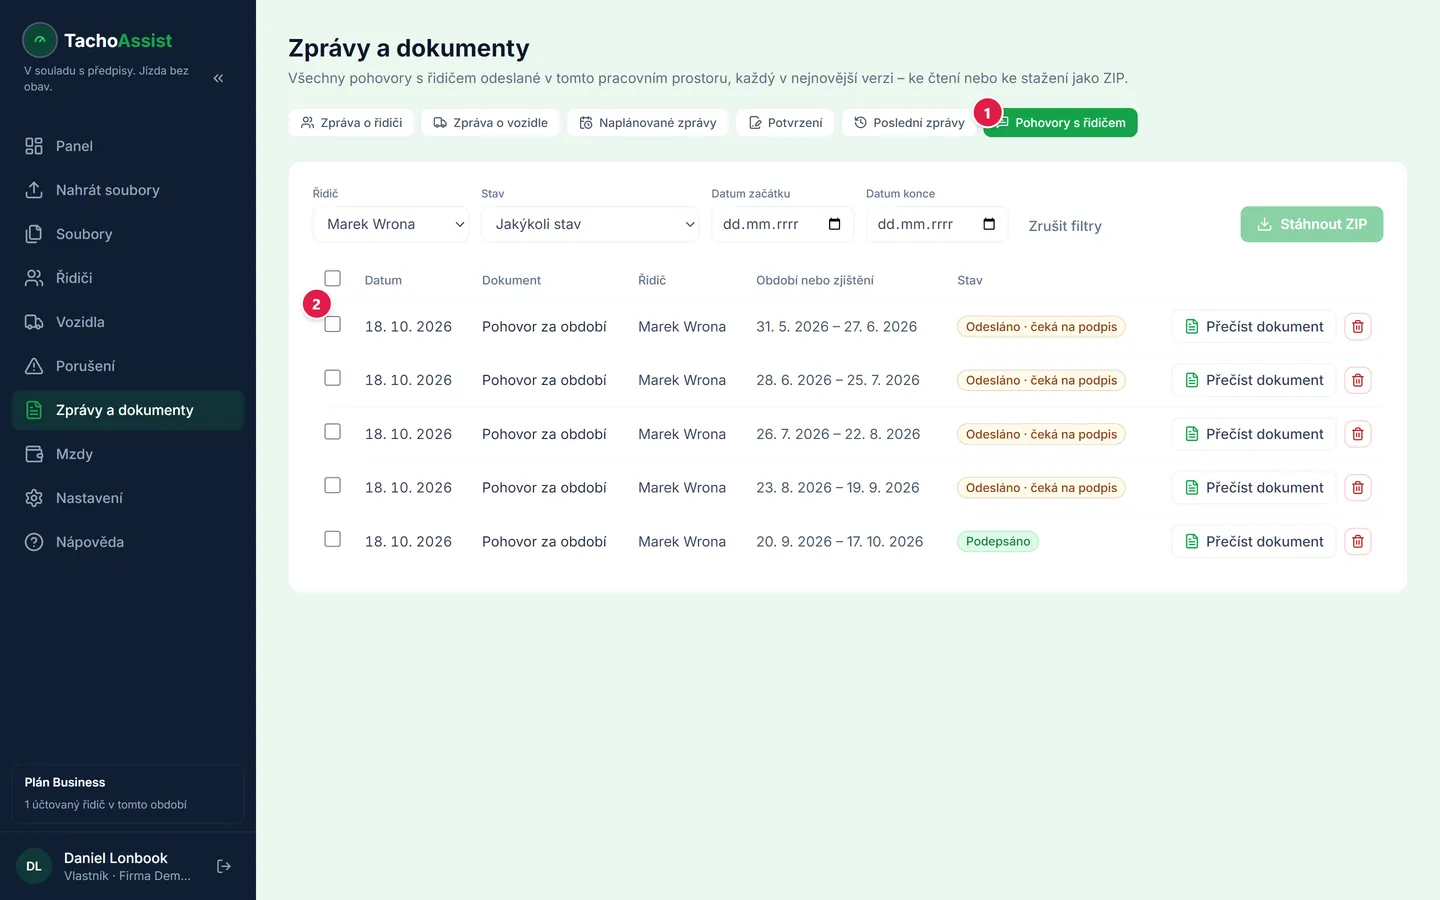1440x900 pixels.
Task: Delete the signed 20. 9. 2026 – 17. 10. 2026 document
Action: [x=1358, y=541]
